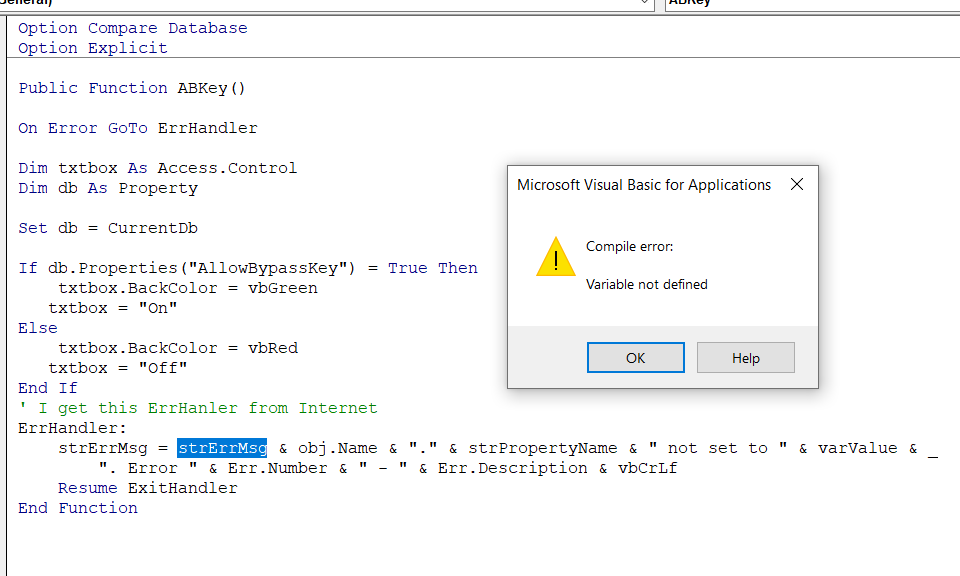Click the 'Option Compare Database' line
960x576 pixels.
(133, 28)
